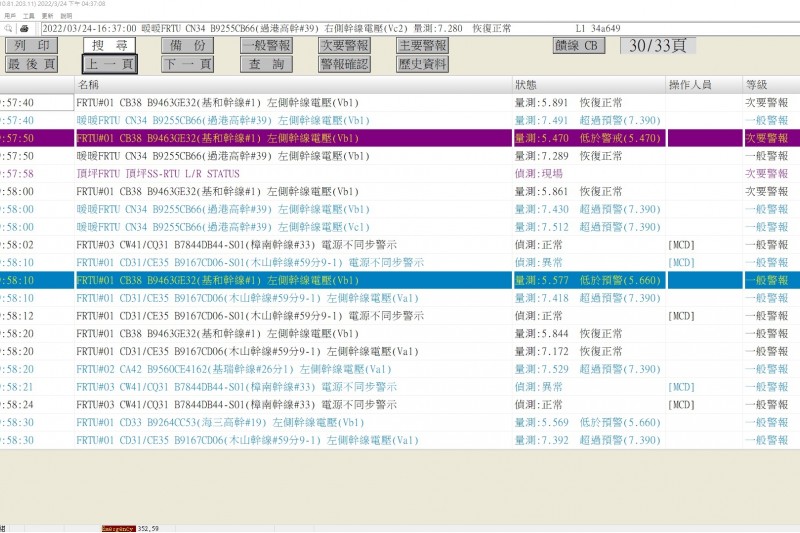Screen dimensions: 800x533
Task: Go to 最後頁 (last page)
Action: pyautogui.click(x=31, y=65)
